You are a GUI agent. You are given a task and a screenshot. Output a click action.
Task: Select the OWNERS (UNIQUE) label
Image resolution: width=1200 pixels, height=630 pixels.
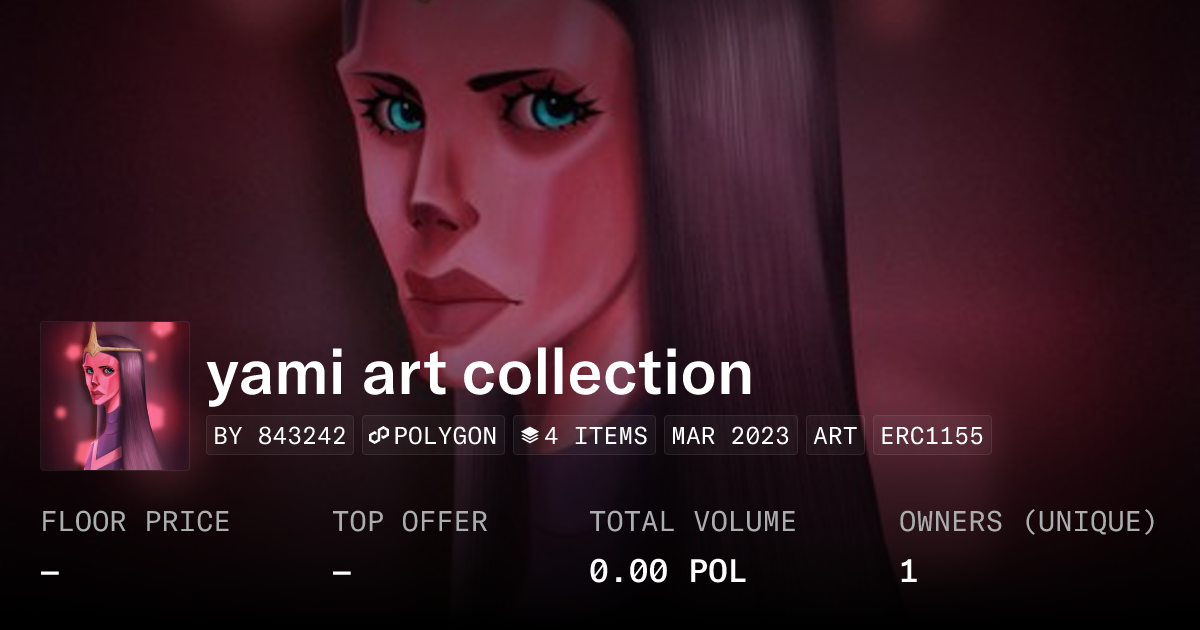pos(1028,522)
